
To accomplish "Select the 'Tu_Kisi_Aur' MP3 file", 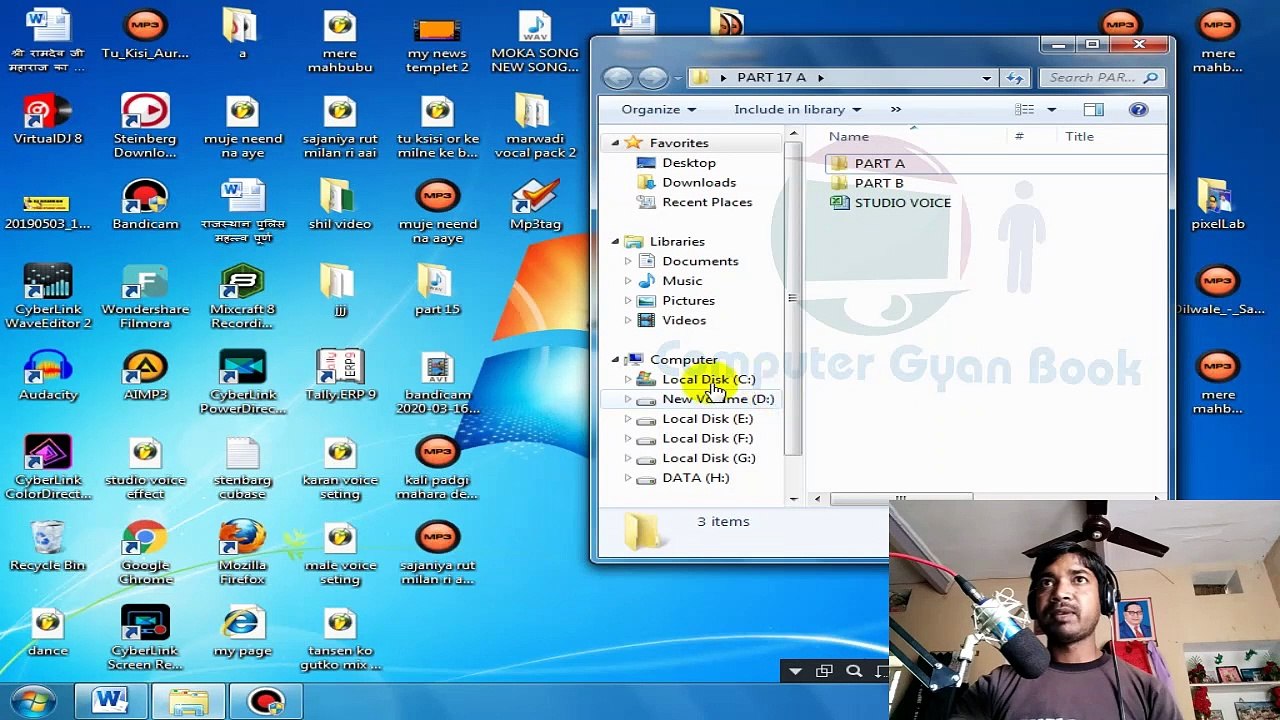I will (x=145, y=35).
